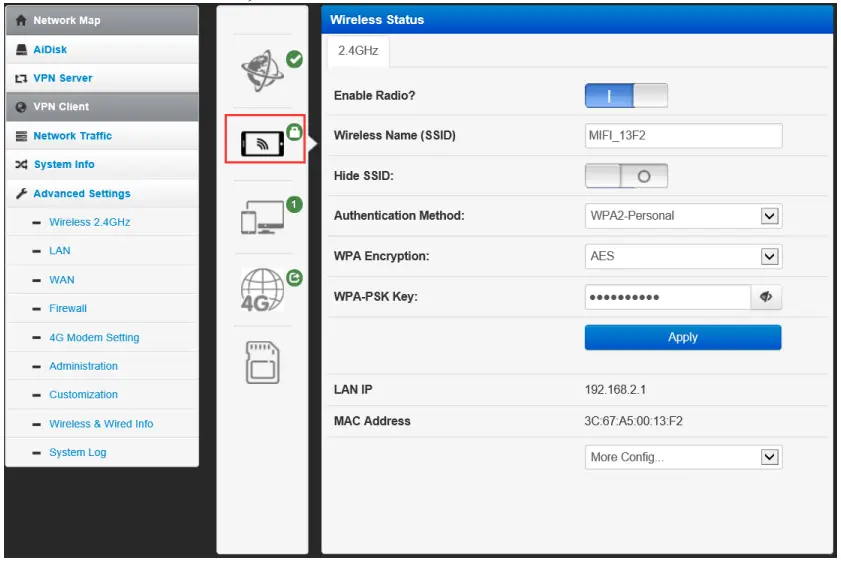Click the wrench icon beside Advanced Settings
This screenshot has height=562, width=841.
tap(21, 194)
